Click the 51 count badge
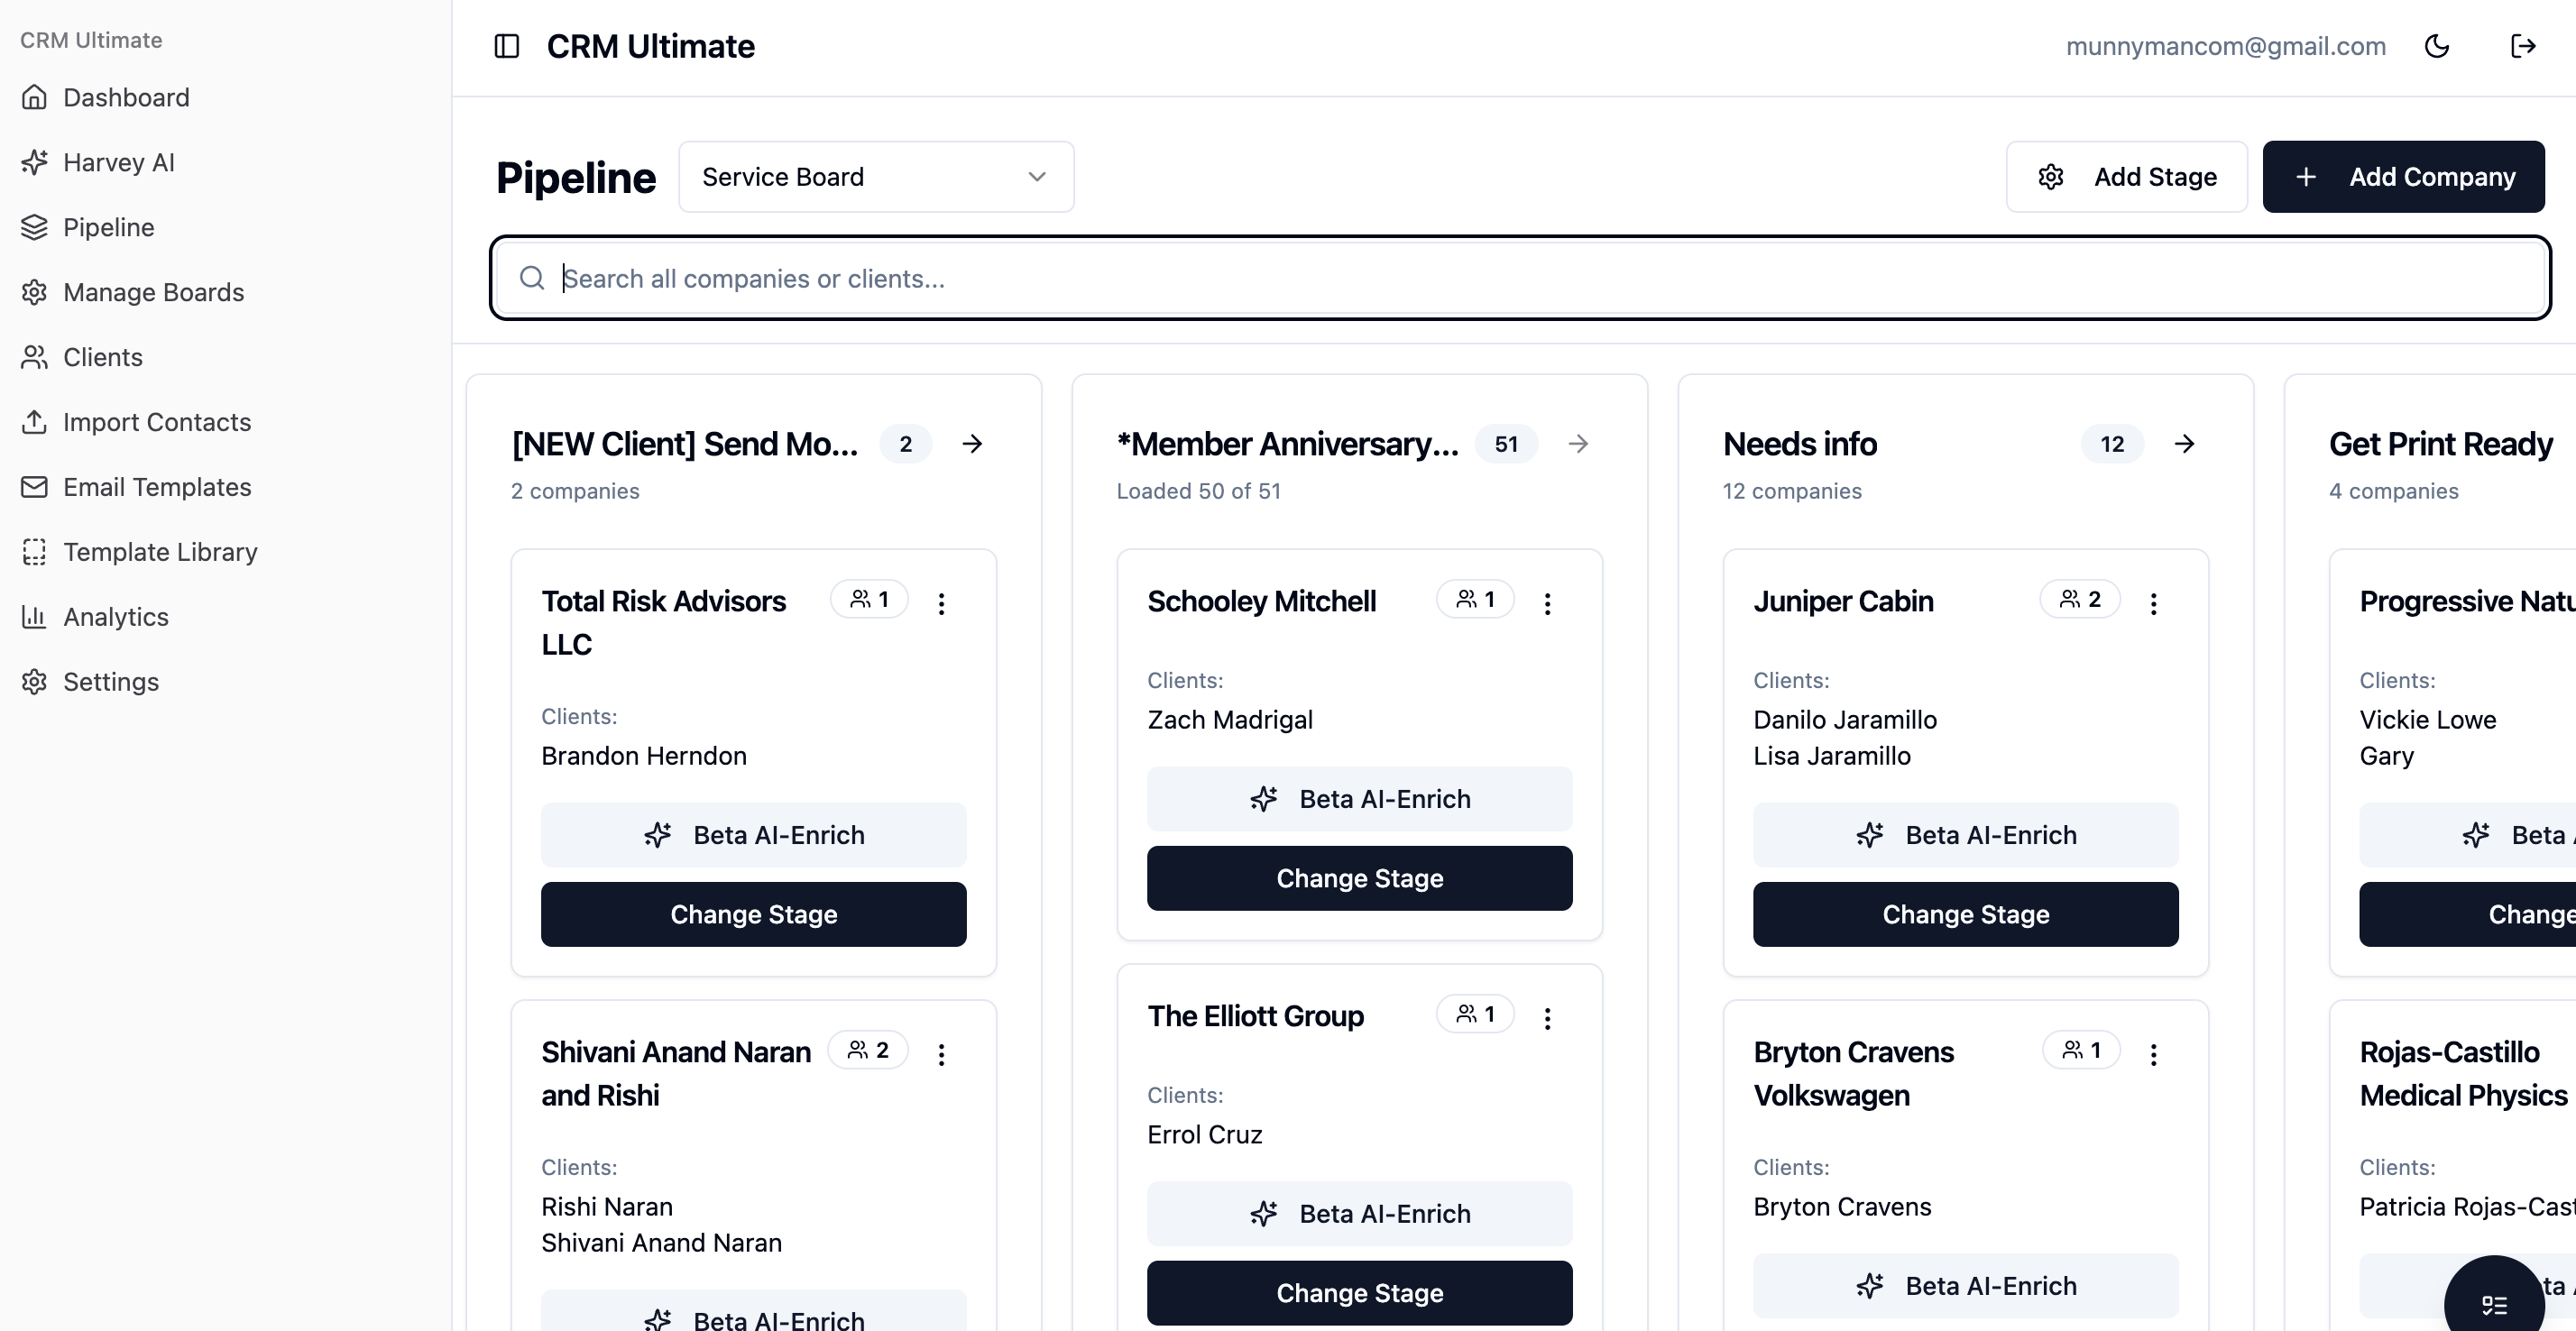The width and height of the screenshot is (2576, 1331). tap(1506, 444)
